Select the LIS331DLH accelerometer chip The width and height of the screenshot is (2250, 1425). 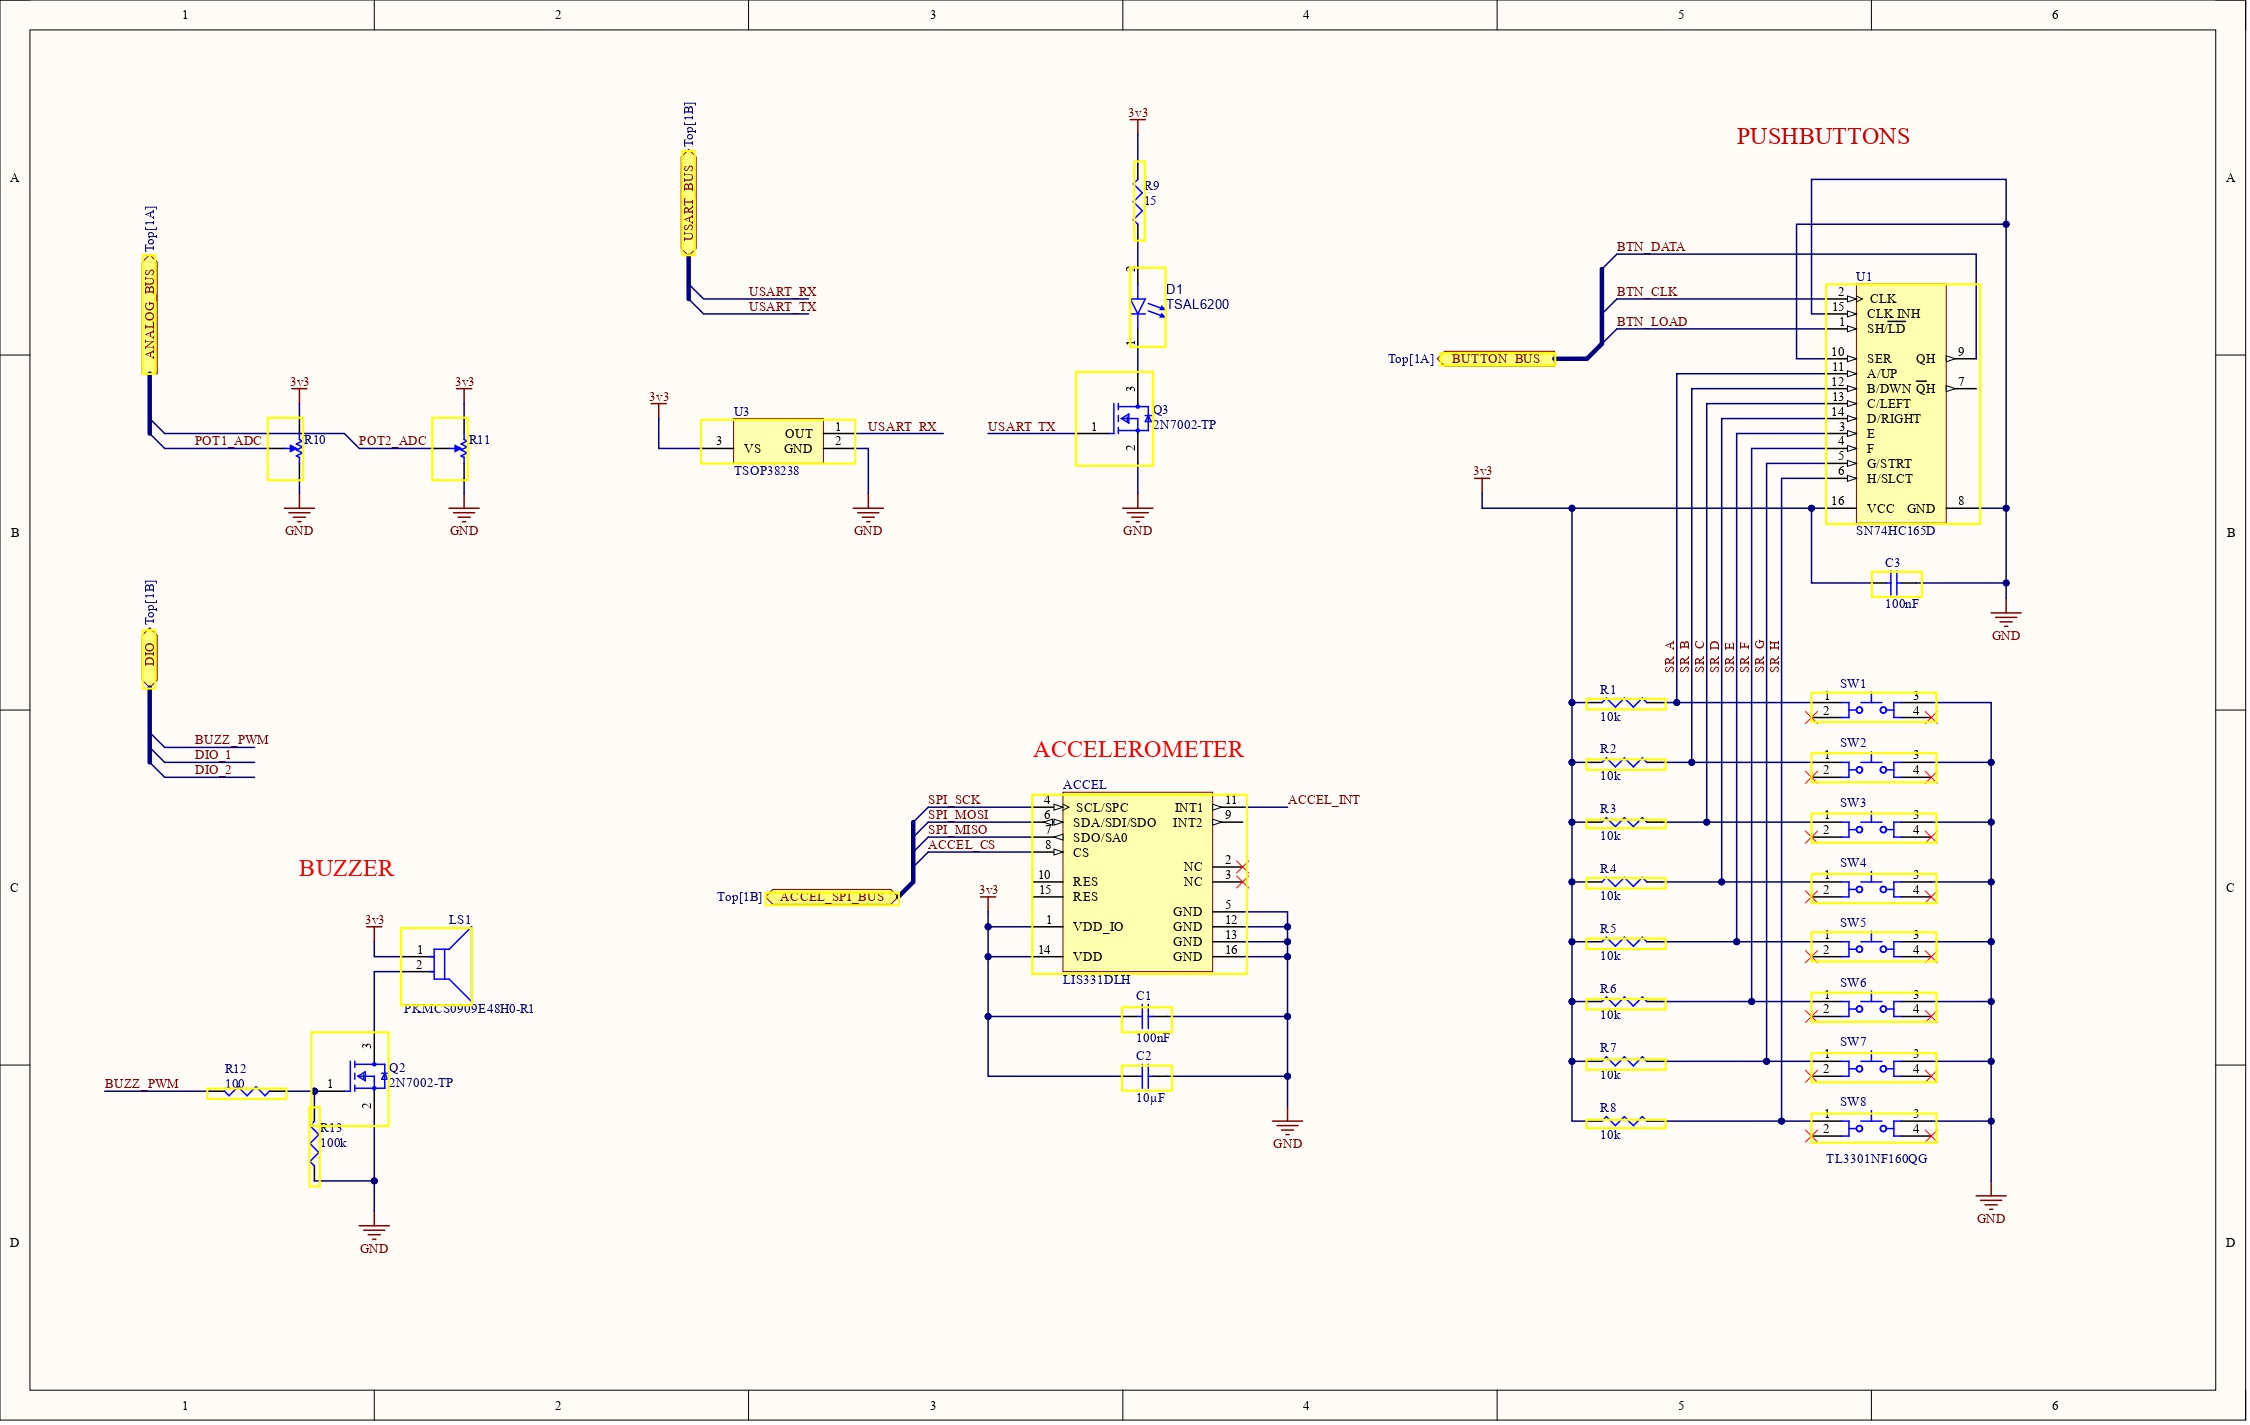click(x=1139, y=884)
